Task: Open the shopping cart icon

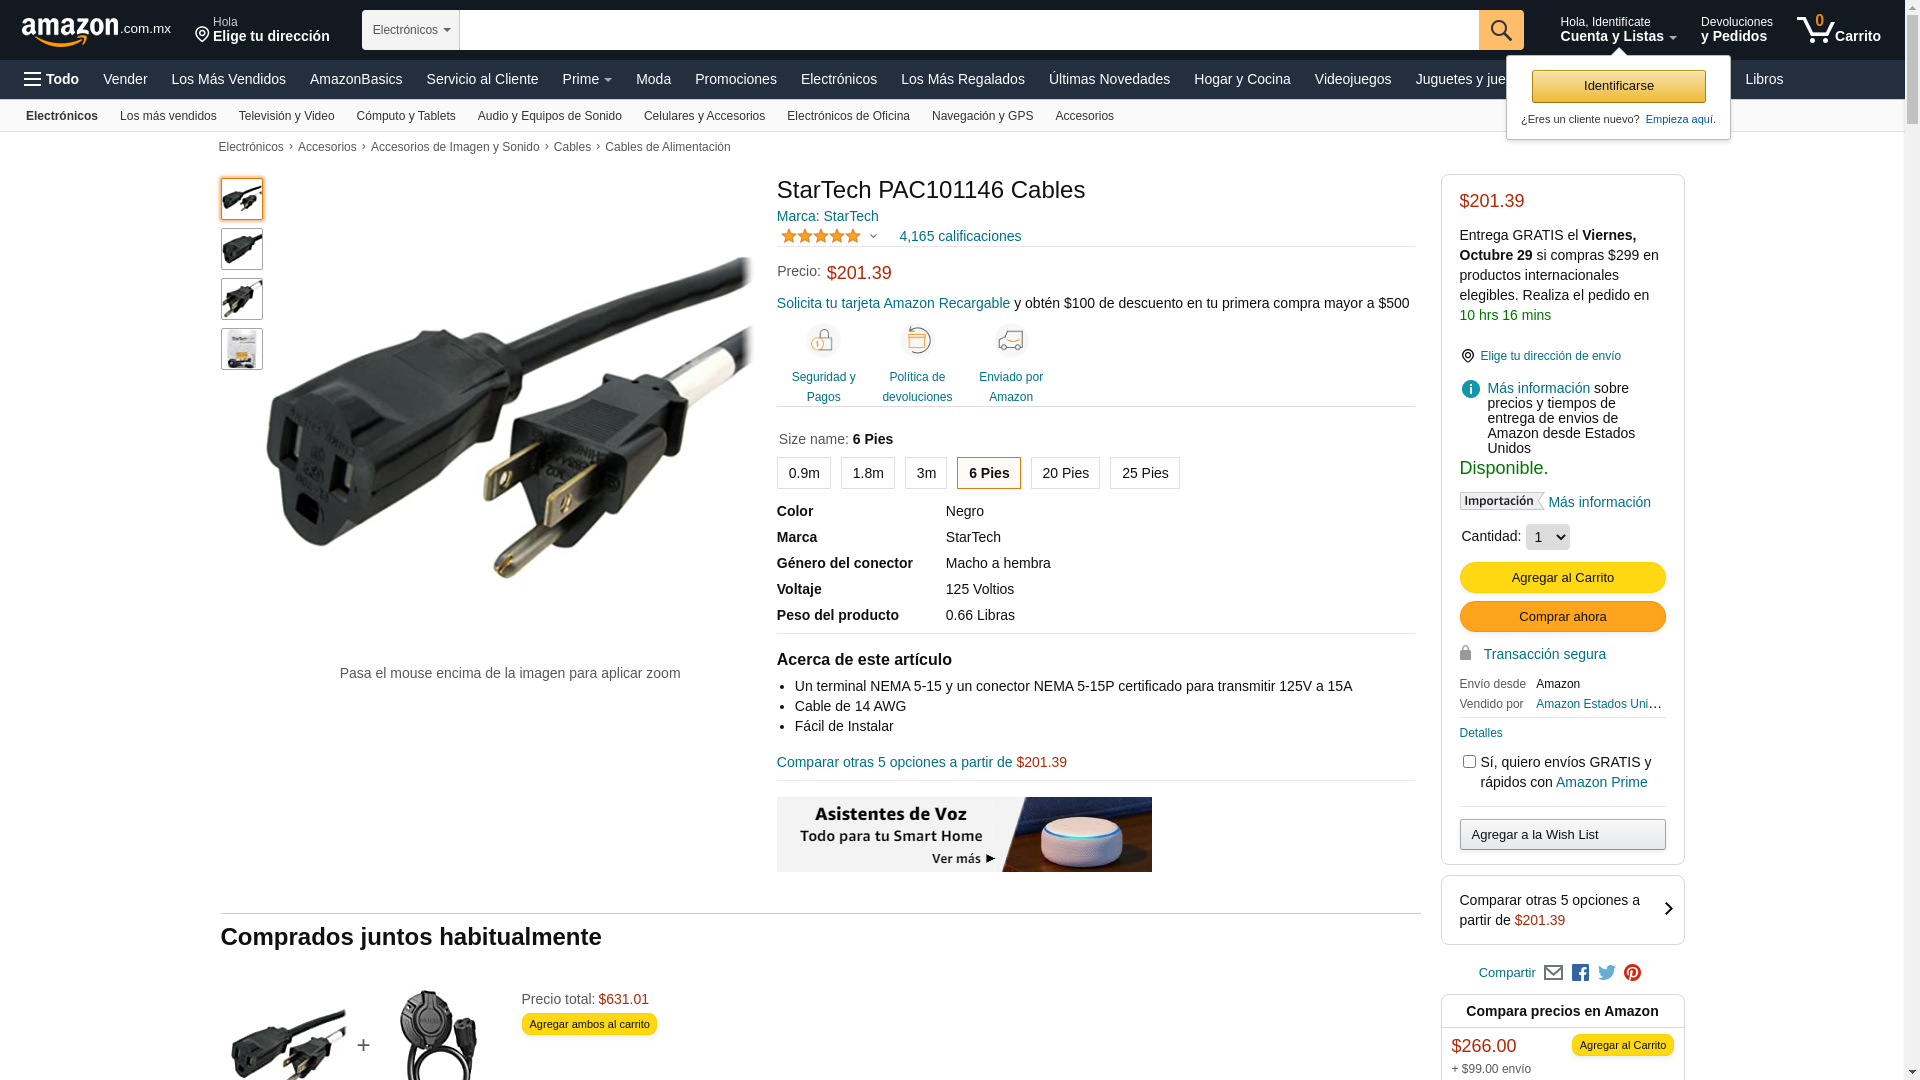Action: click(x=1838, y=30)
